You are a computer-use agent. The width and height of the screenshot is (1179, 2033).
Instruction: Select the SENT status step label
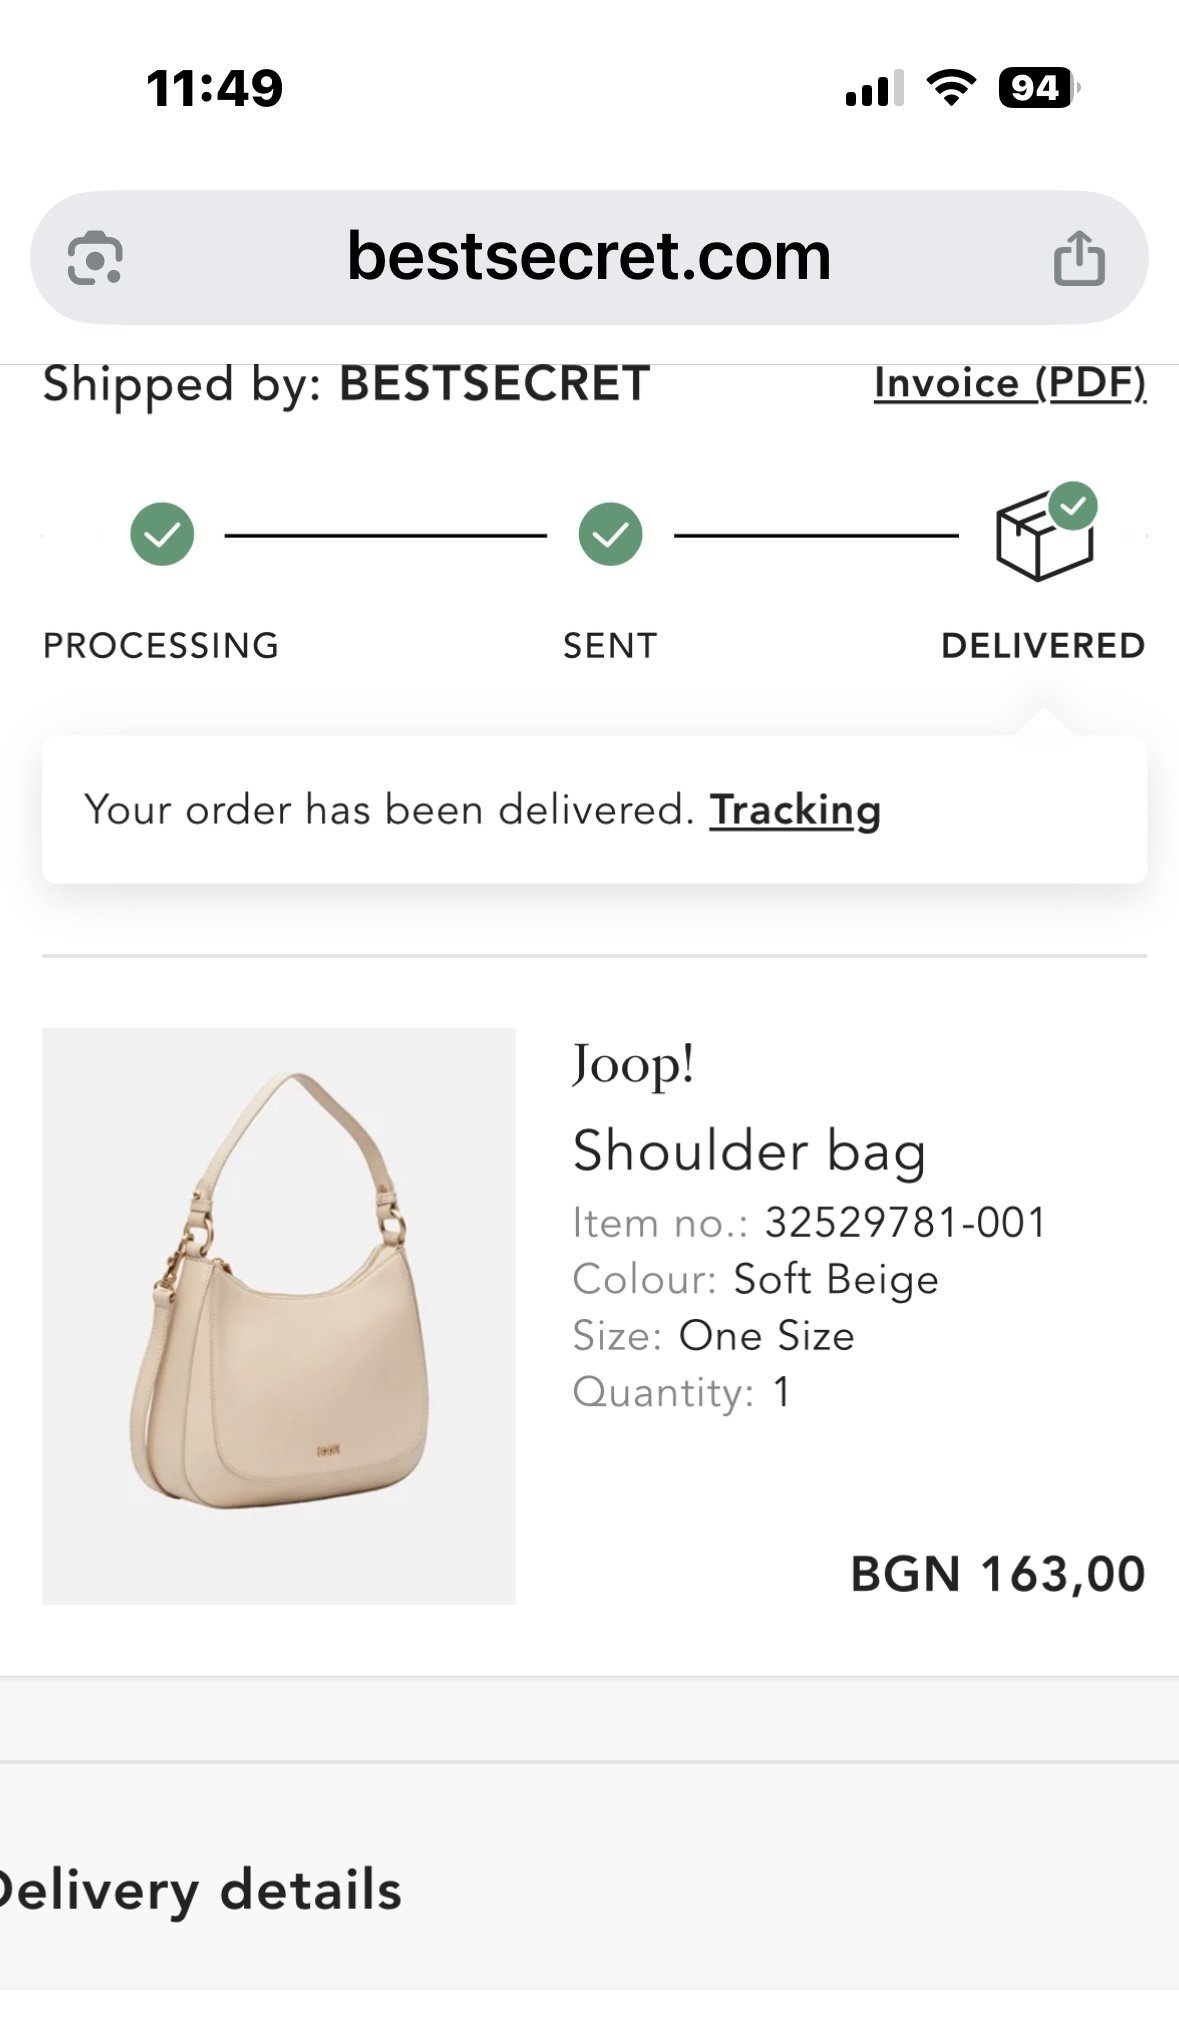click(x=610, y=646)
